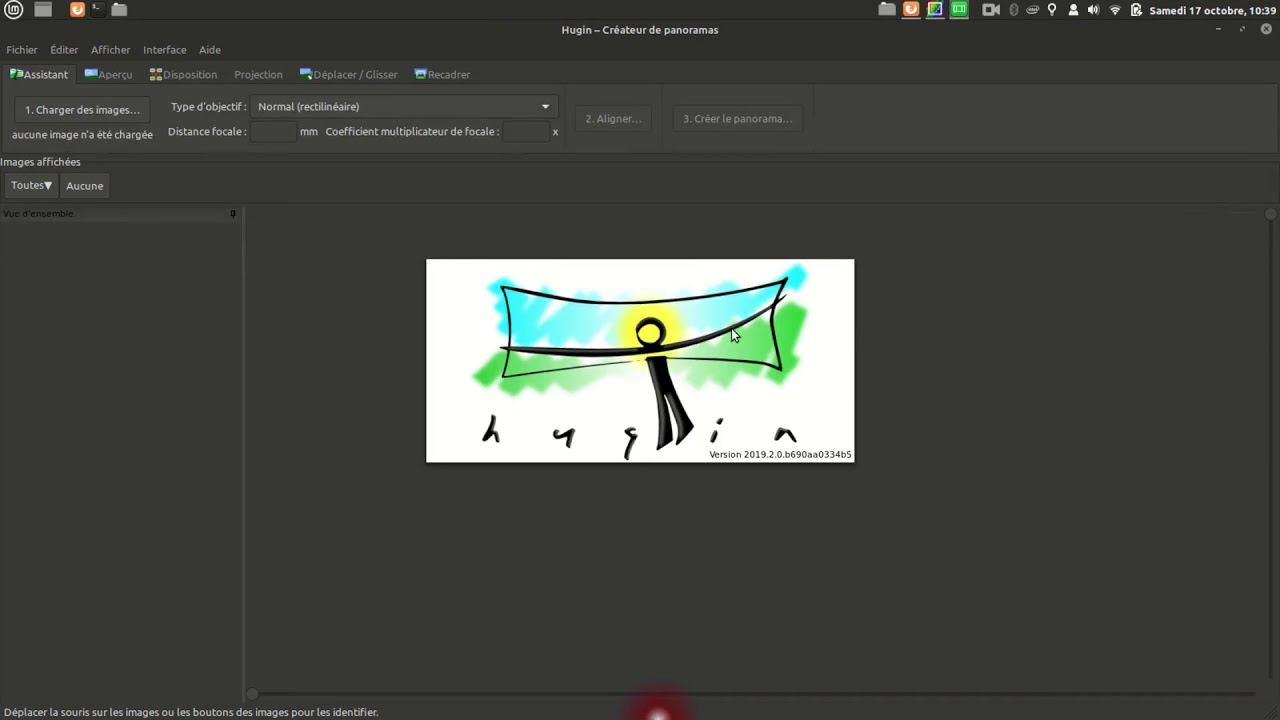1280x720 pixels.
Task: Click the pin icon on Vue d'ensemble panel
Action: click(x=233, y=214)
